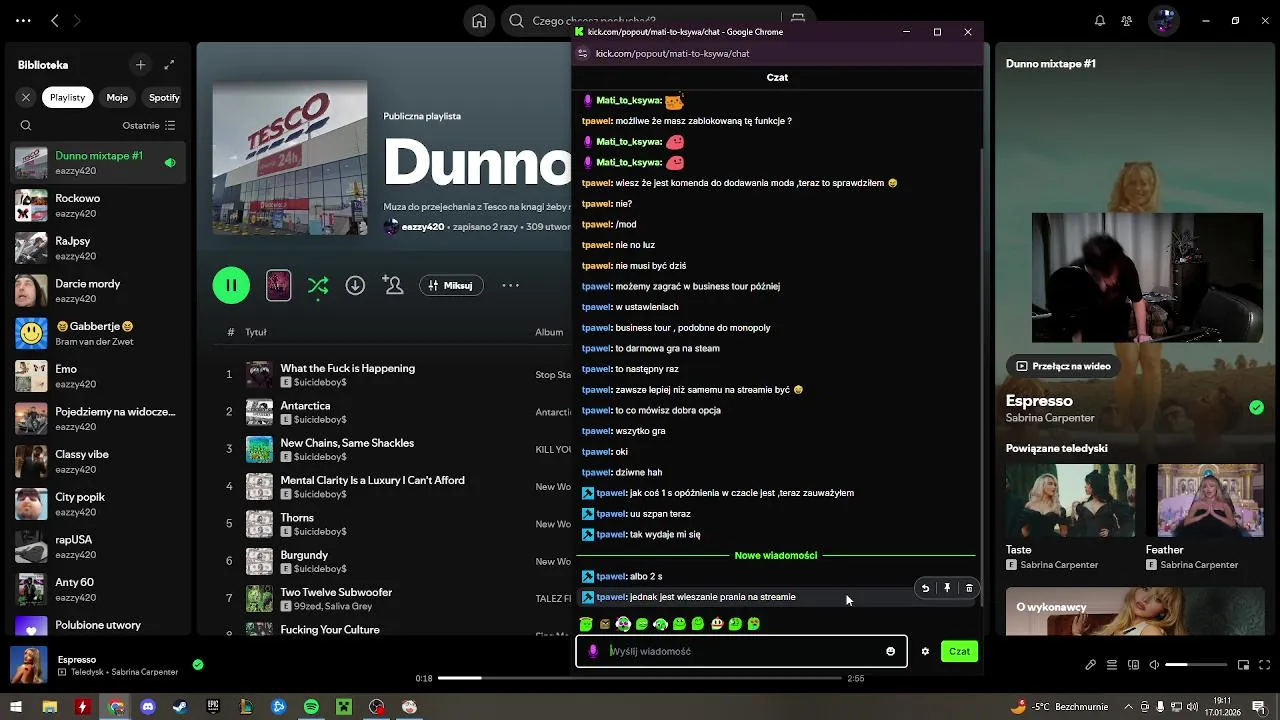The height and width of the screenshot is (720, 1280).
Task: Open the Taste music video thumbnail
Action: (x=1070, y=500)
